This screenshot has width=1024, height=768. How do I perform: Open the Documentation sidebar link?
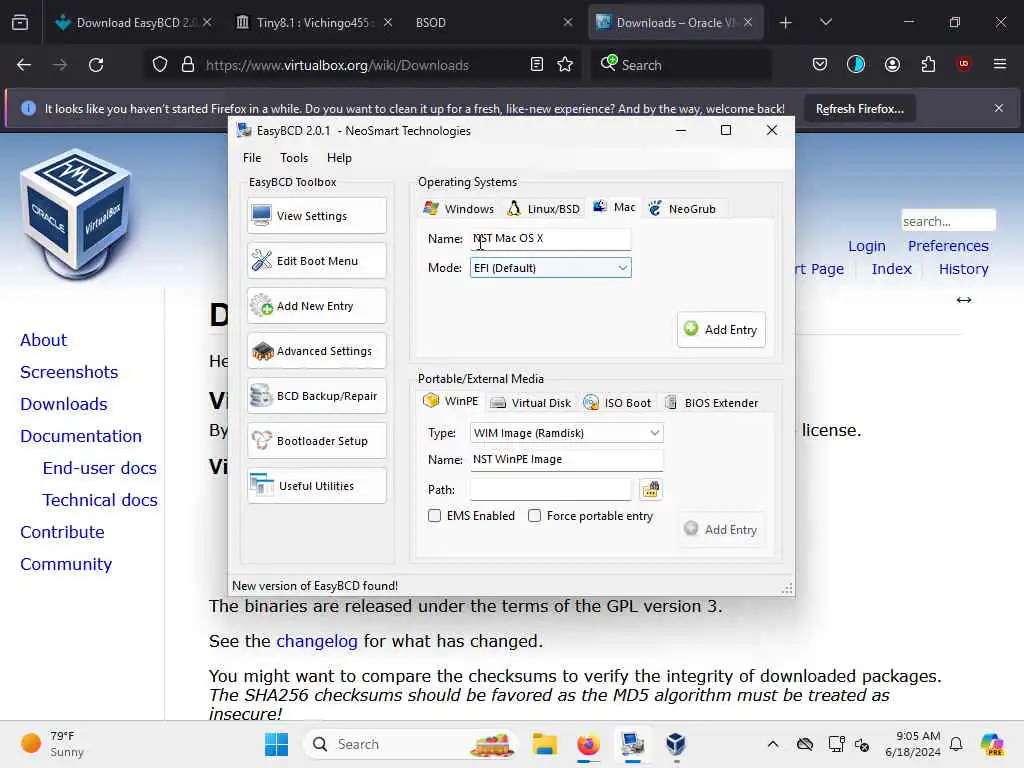[81, 436]
